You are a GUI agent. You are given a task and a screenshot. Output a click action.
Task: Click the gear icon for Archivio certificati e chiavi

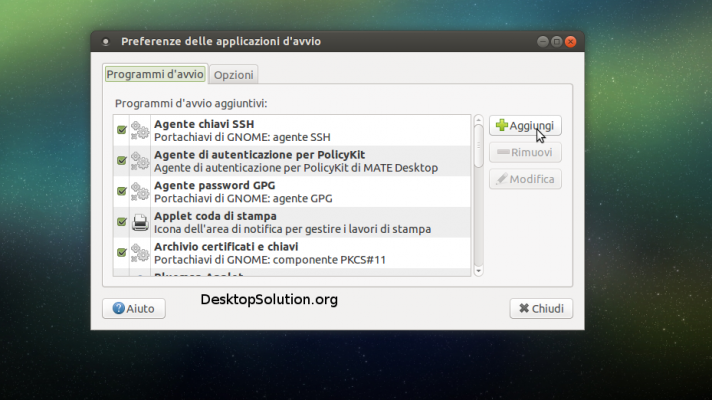coord(139,252)
